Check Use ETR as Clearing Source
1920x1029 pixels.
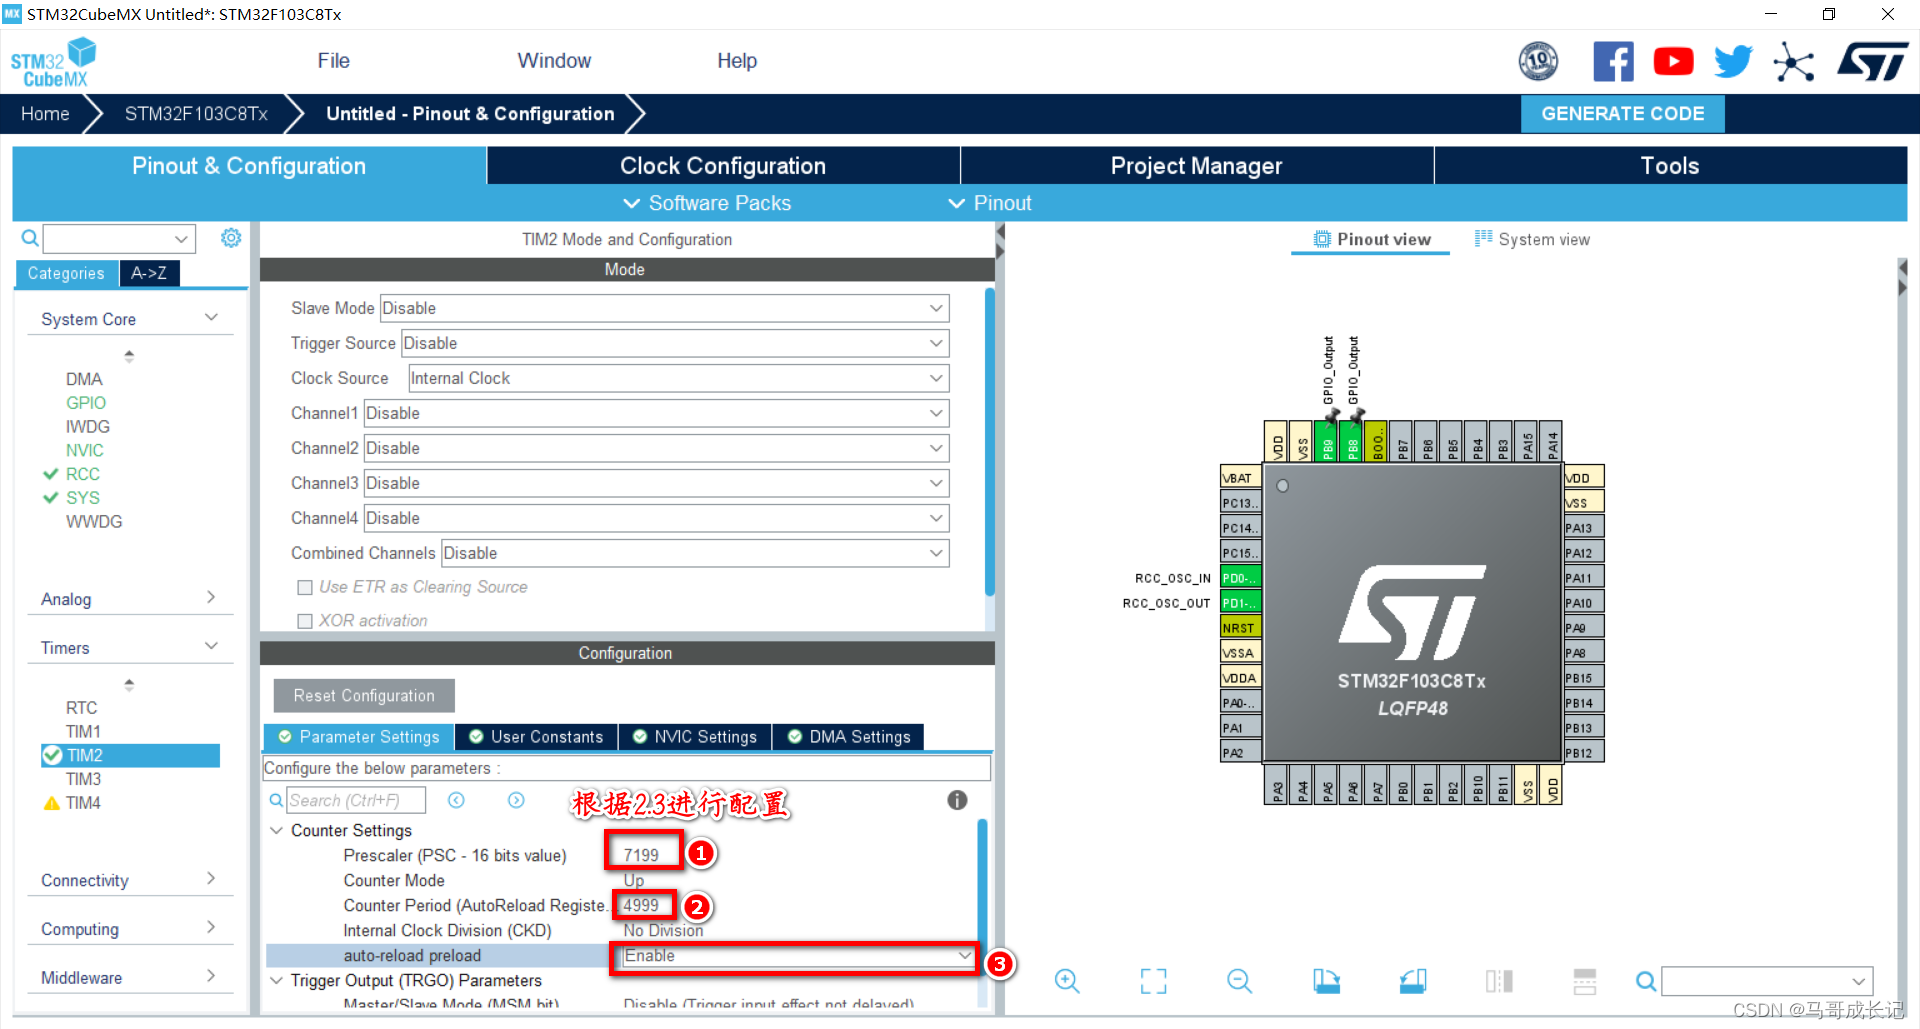point(305,587)
